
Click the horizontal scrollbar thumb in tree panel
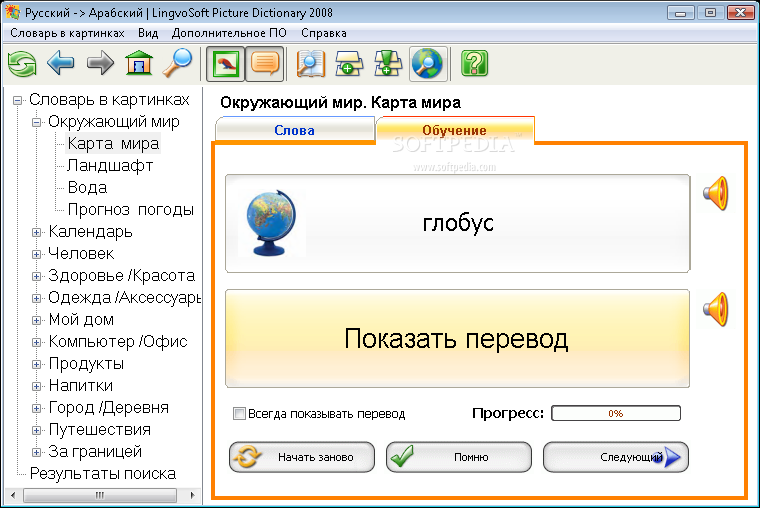100,495
